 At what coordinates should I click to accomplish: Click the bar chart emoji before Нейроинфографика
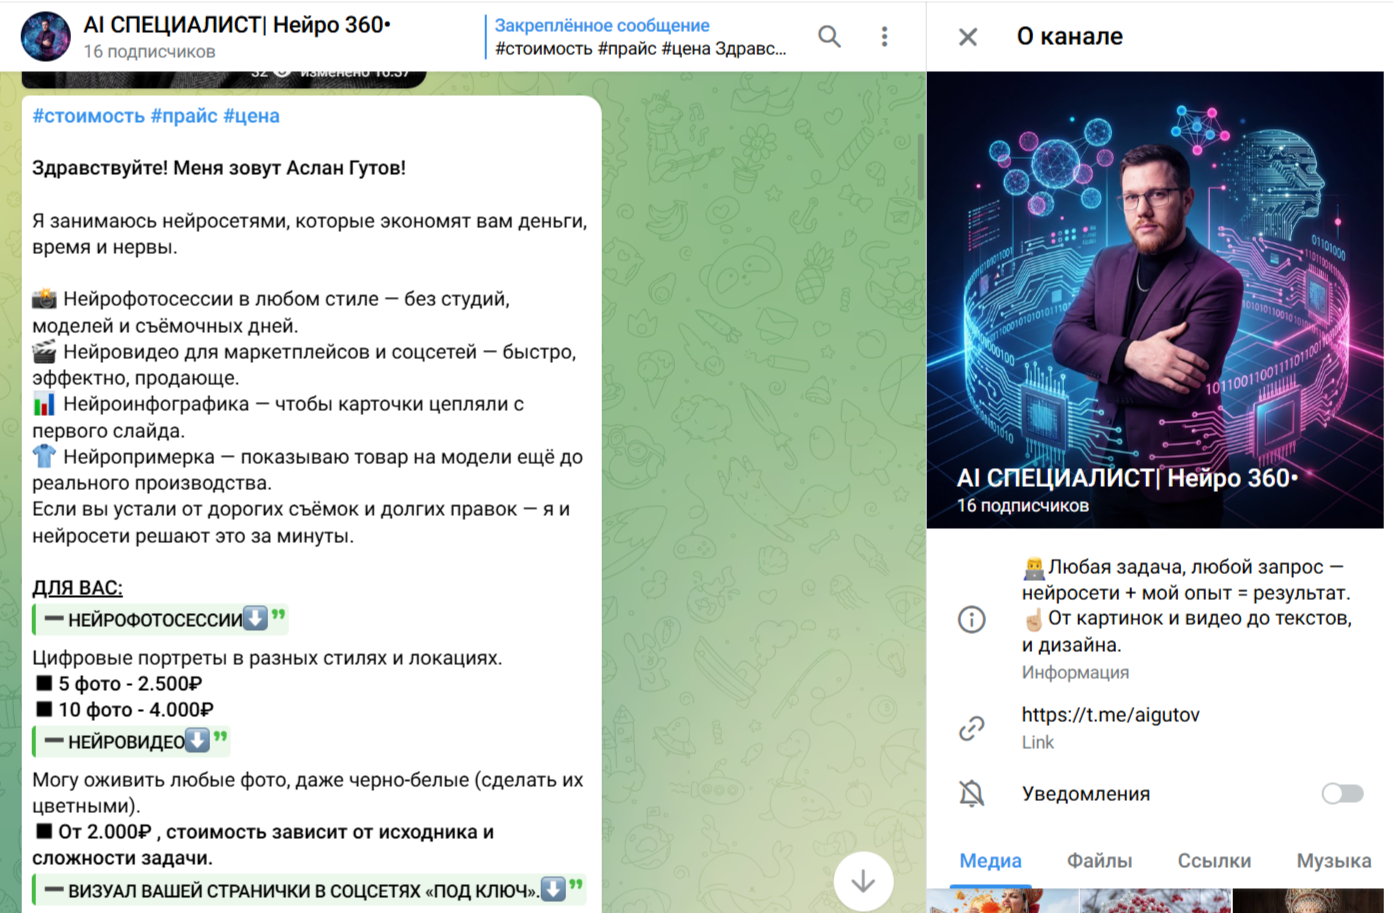tap(44, 404)
